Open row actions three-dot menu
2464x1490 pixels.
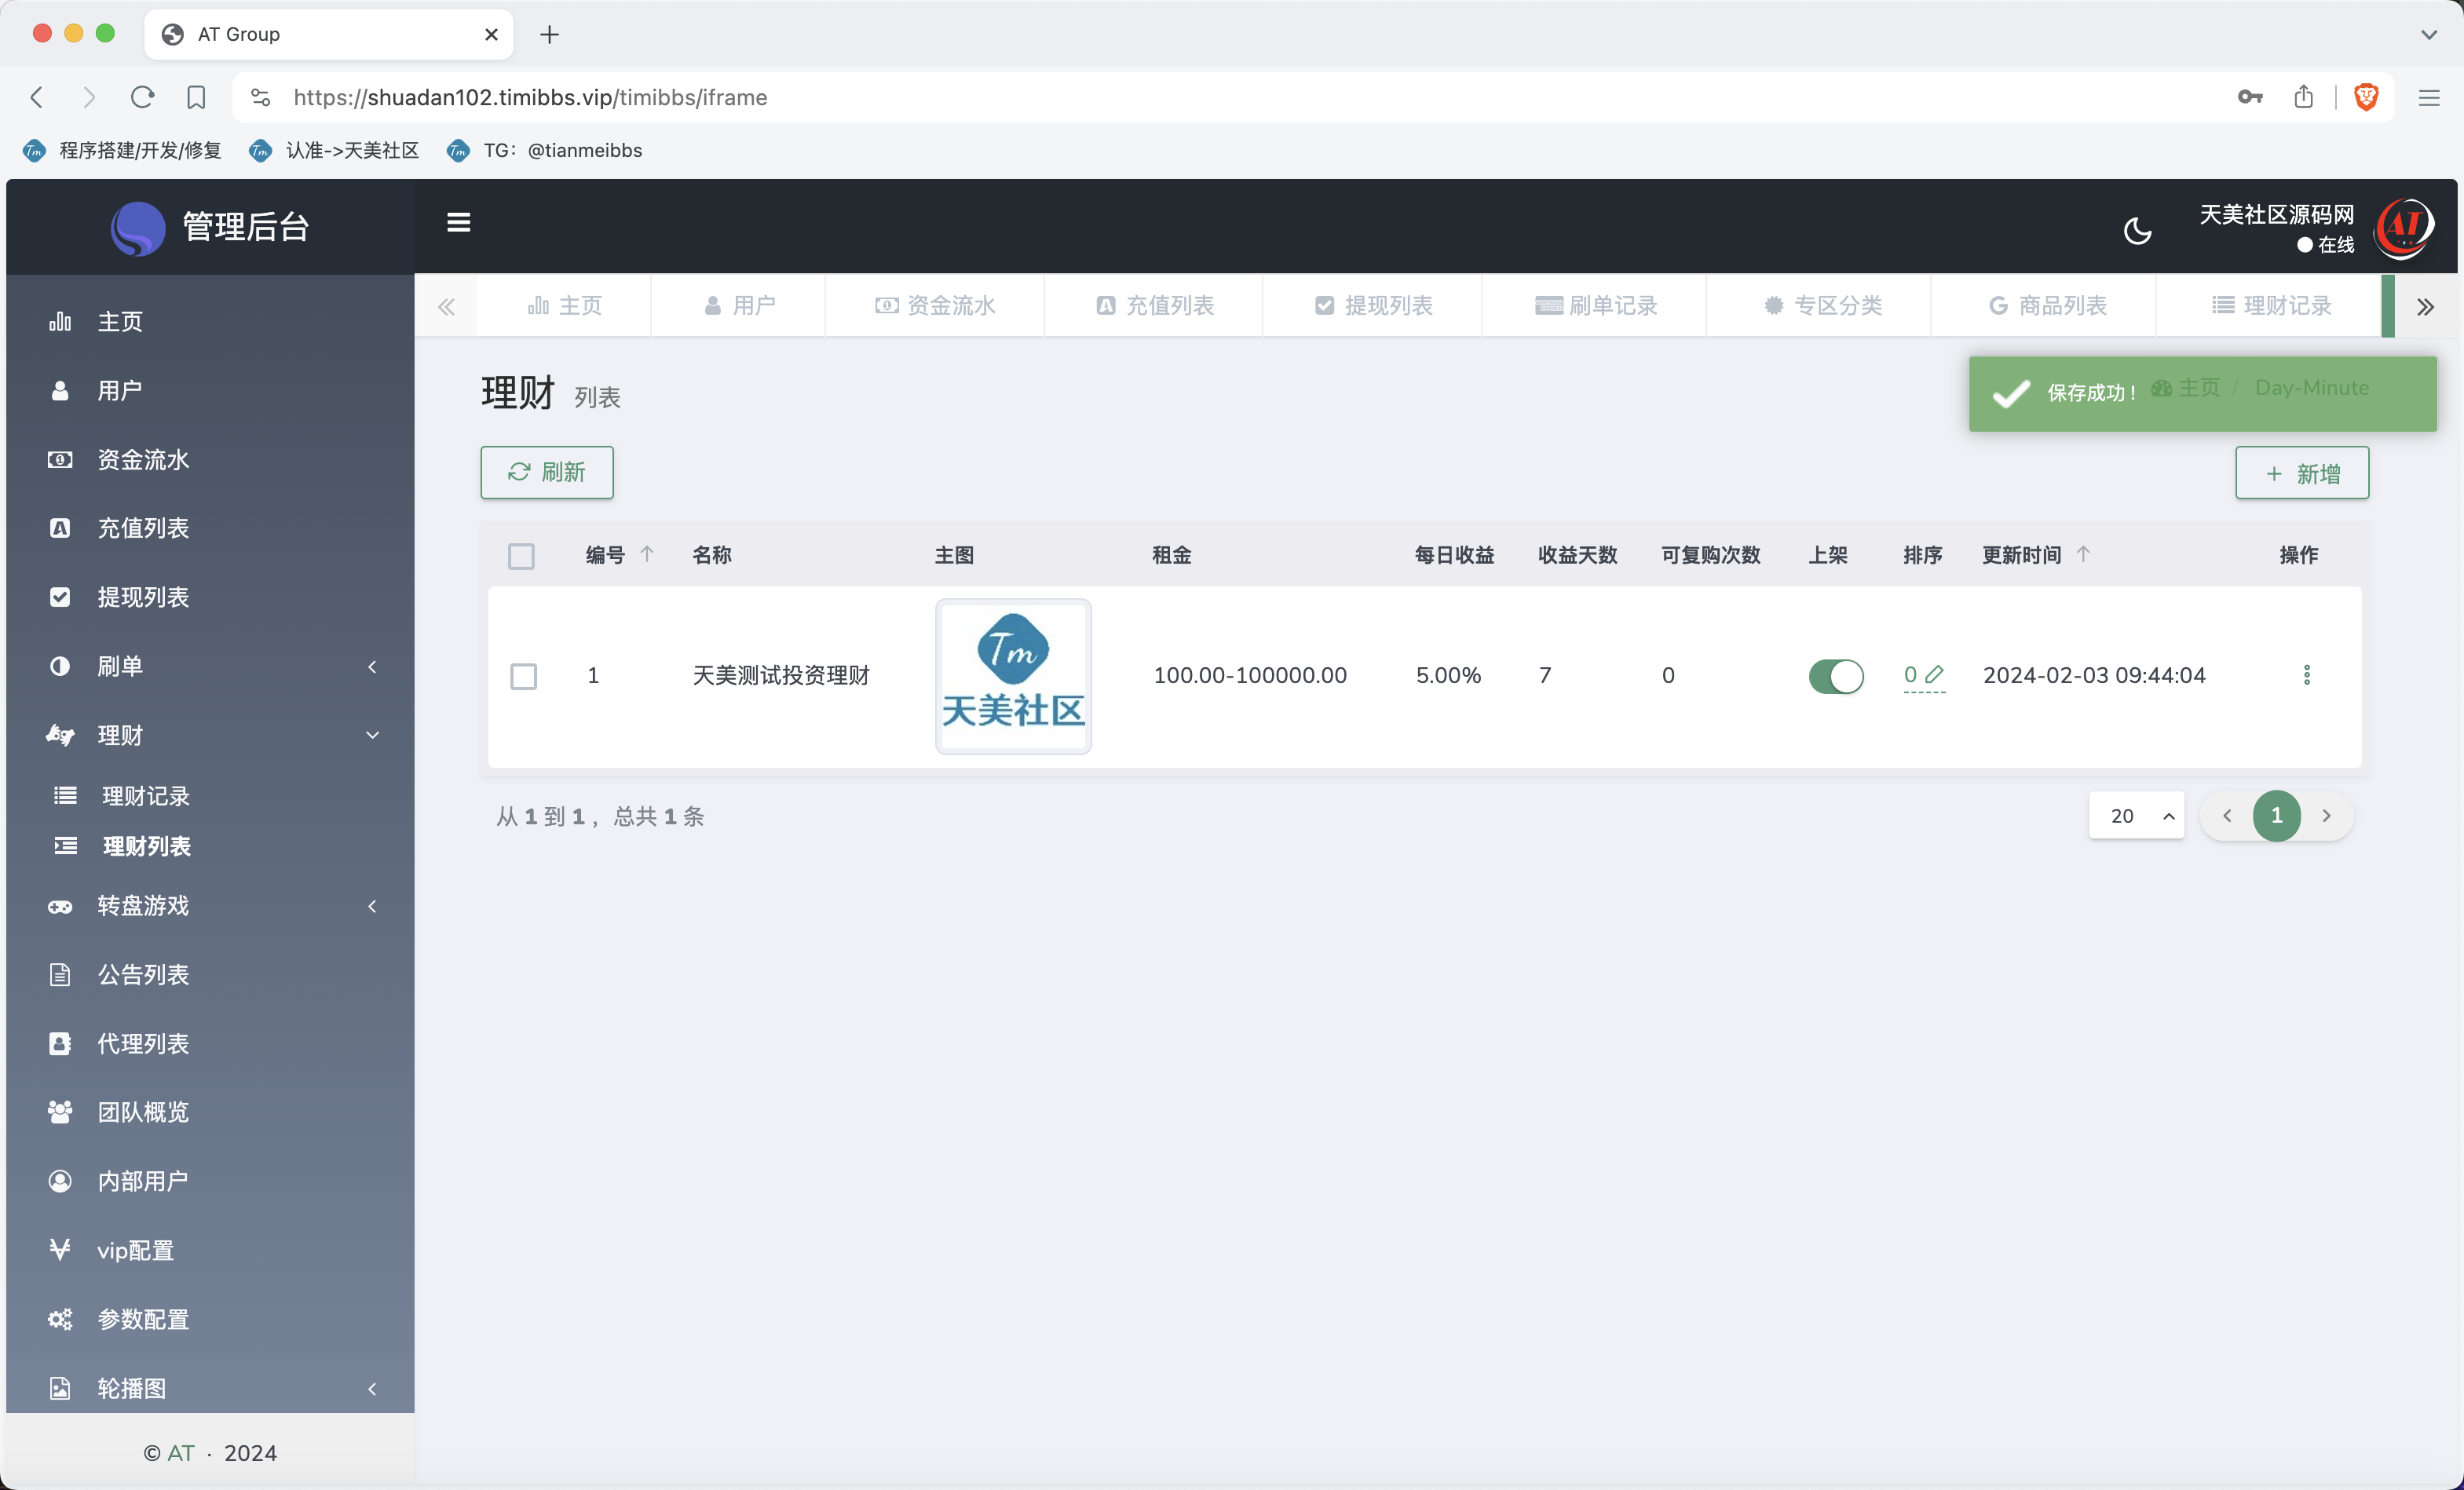2307,675
